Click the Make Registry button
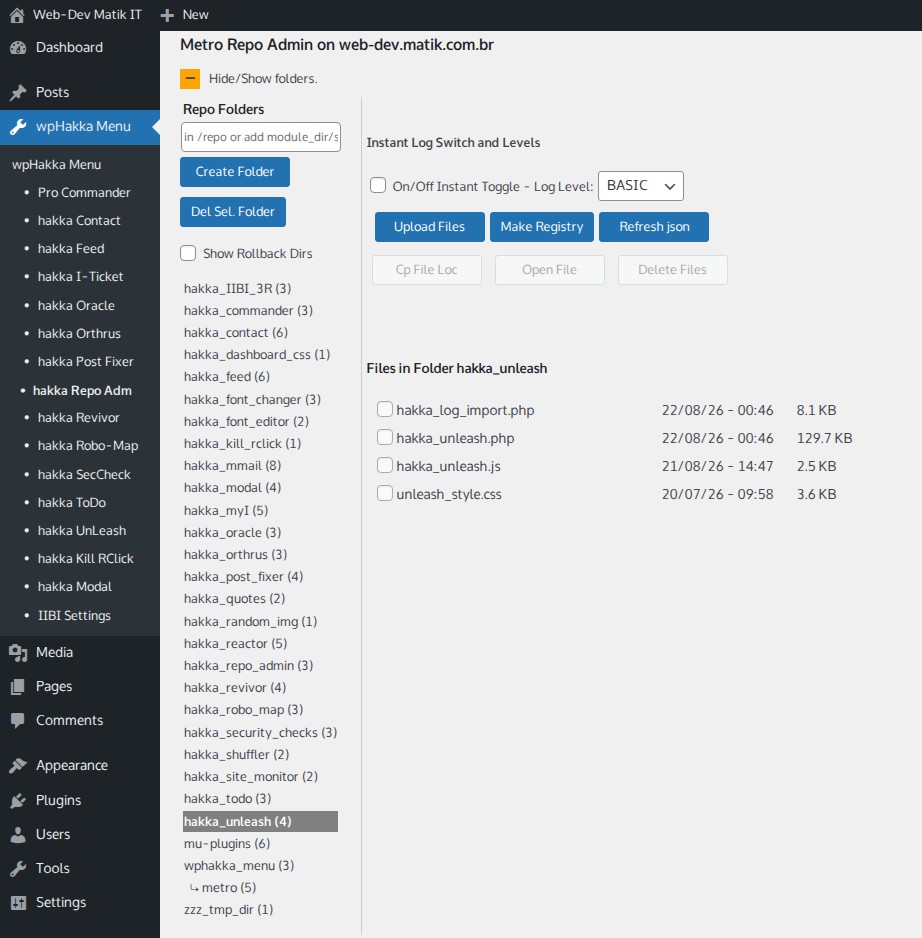The width and height of the screenshot is (922, 938). point(541,227)
